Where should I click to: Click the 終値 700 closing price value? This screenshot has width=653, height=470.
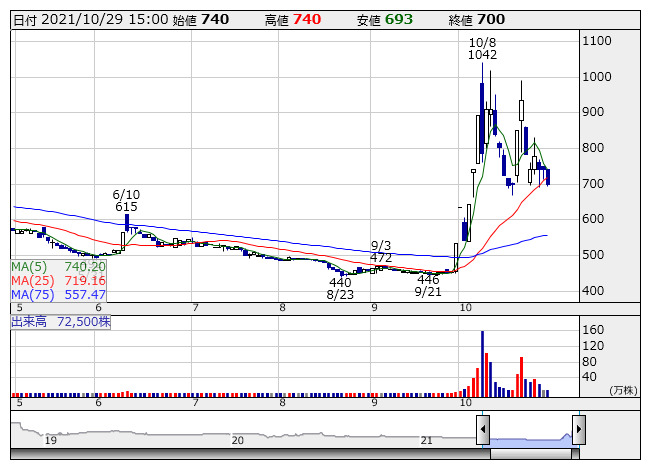pyautogui.click(x=491, y=20)
